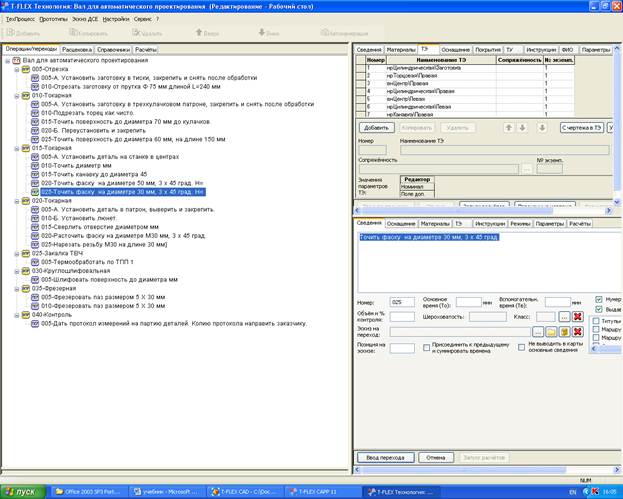Collapse the 020-Токарная operation node
Image resolution: width=623 pixels, height=499 pixels.
[x=17, y=201]
